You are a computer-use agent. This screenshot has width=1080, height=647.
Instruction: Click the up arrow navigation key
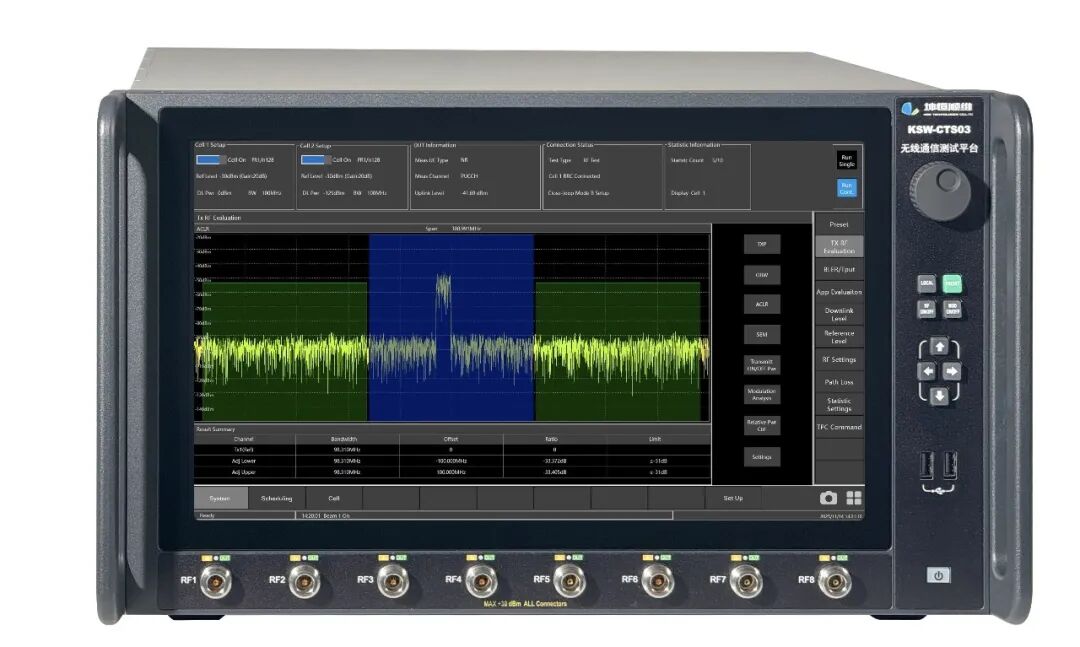click(x=939, y=347)
